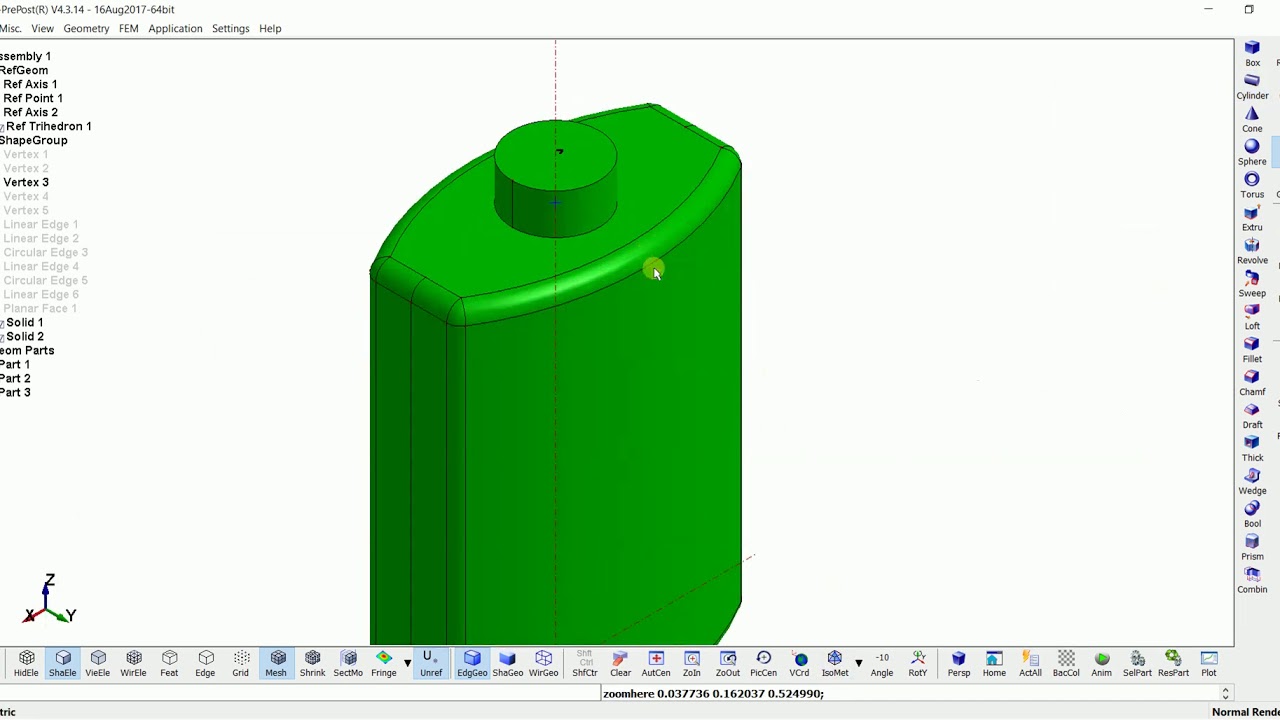Click ActAll activate all parts icon

1030,664
